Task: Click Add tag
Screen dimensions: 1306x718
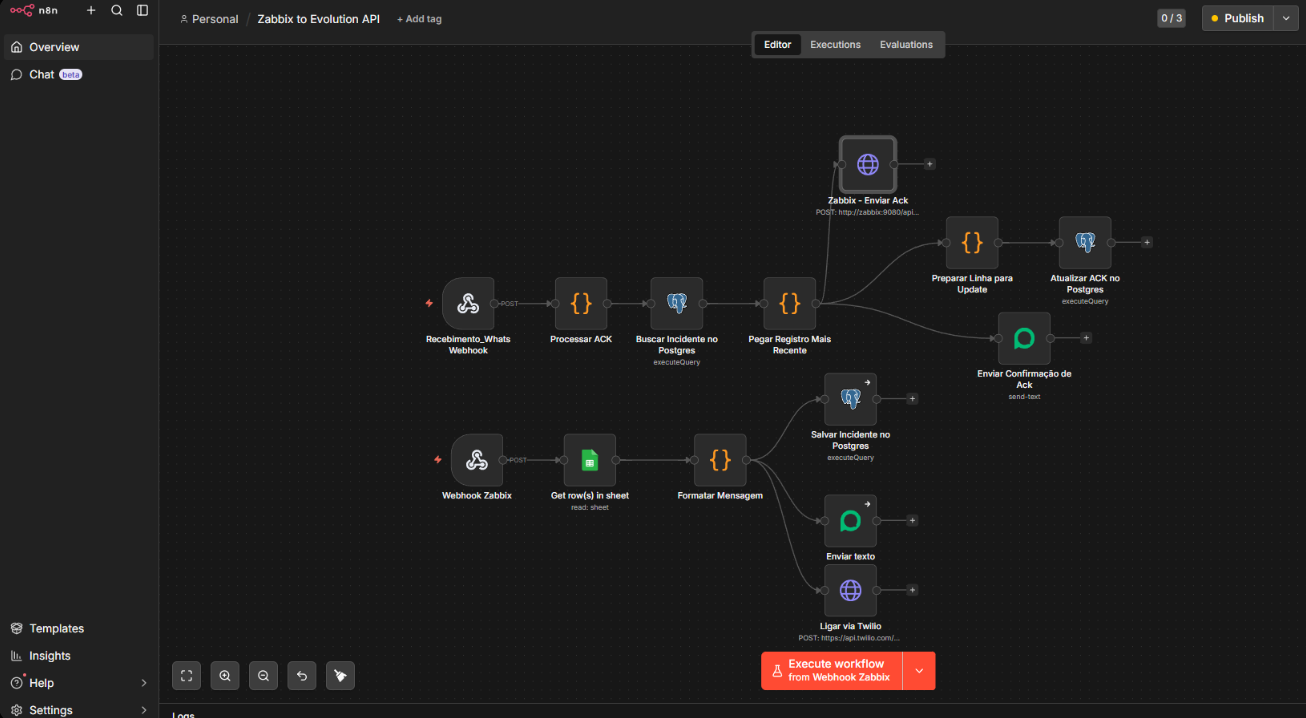Action: [419, 19]
